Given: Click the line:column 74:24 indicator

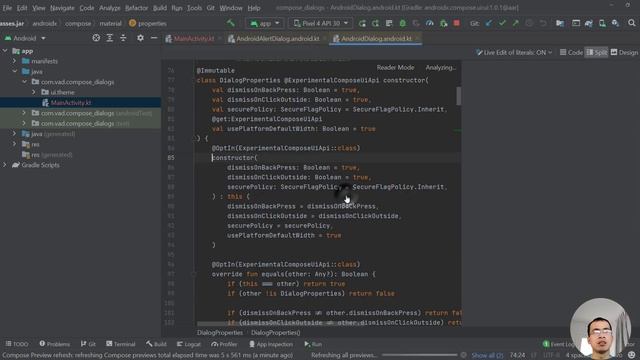Looking at the screenshot, I should pos(517,356).
